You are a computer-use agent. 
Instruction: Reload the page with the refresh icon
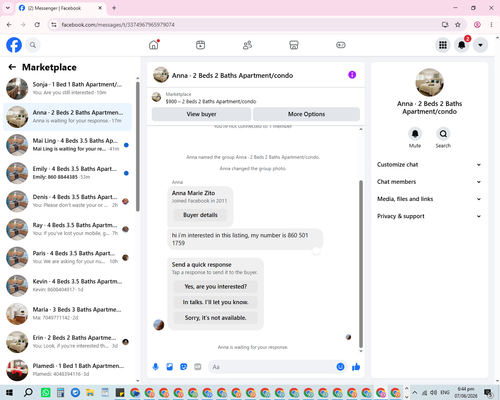click(x=37, y=25)
